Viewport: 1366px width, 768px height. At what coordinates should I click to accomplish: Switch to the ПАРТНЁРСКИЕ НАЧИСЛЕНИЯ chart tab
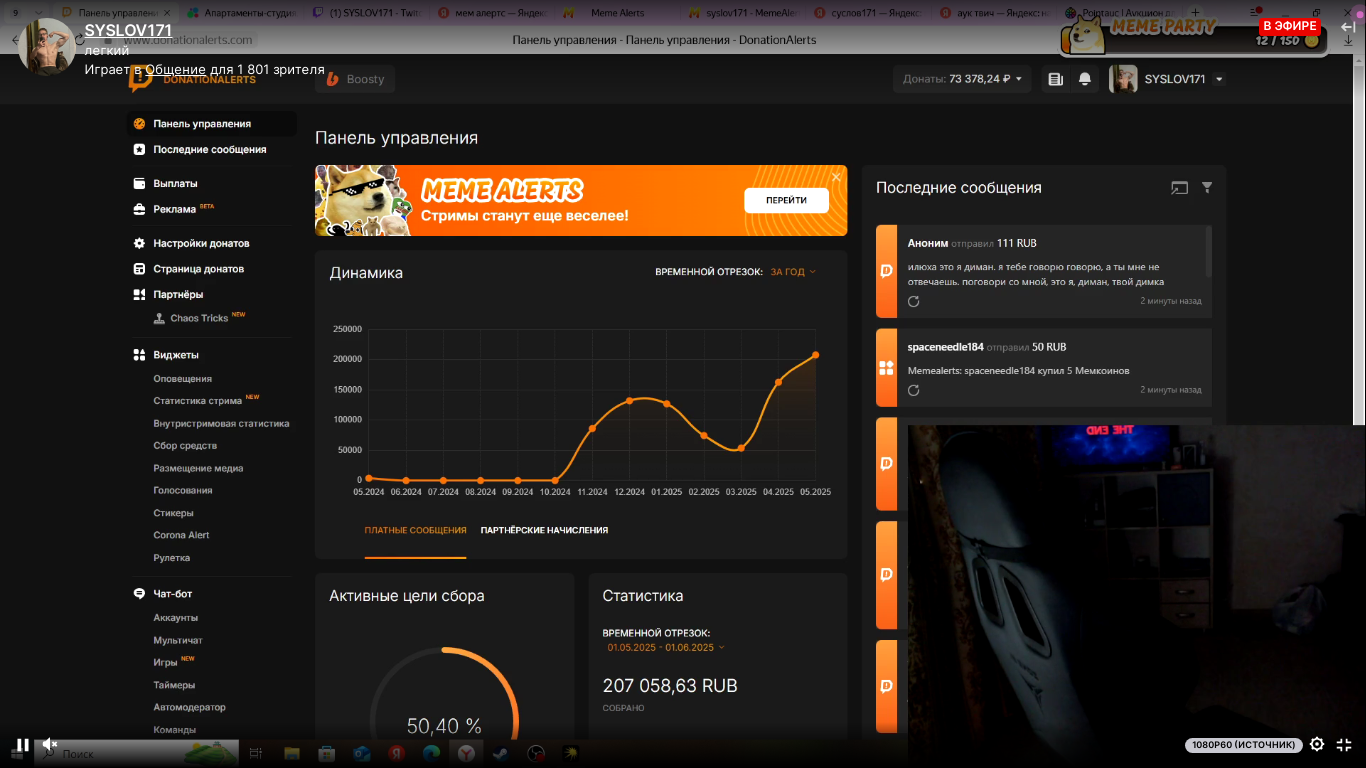click(x=544, y=530)
